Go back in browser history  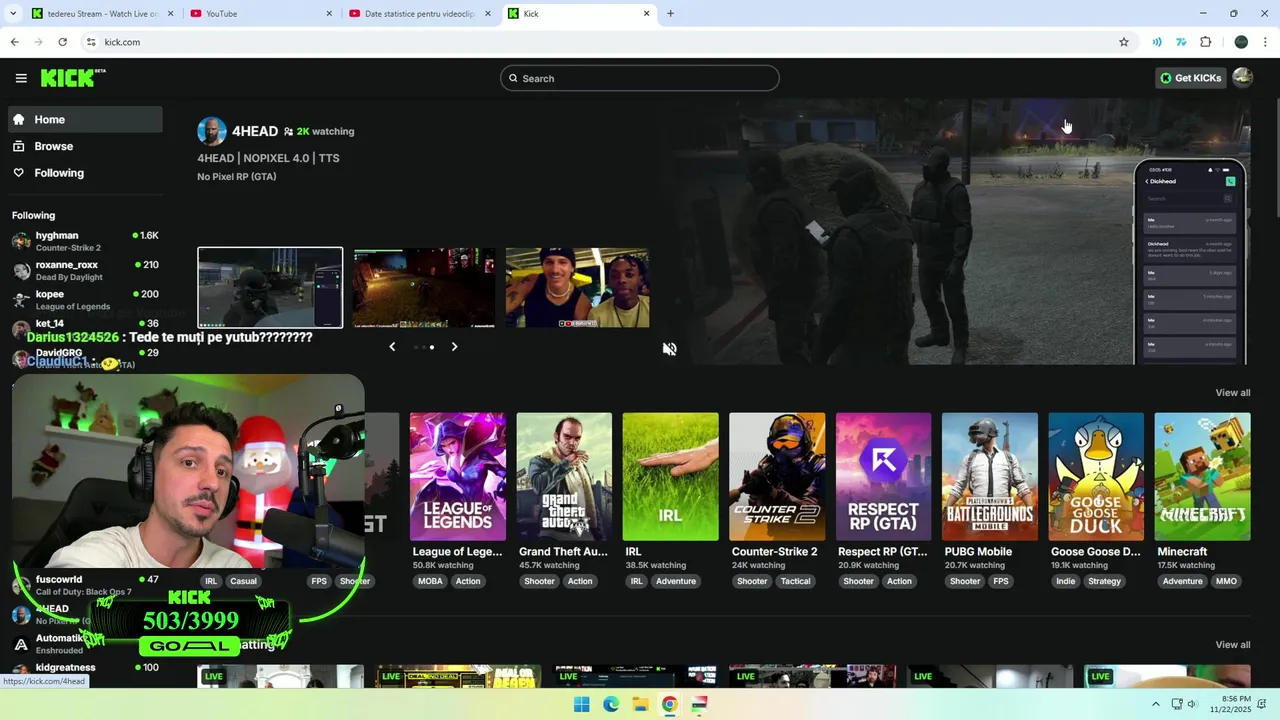14,42
